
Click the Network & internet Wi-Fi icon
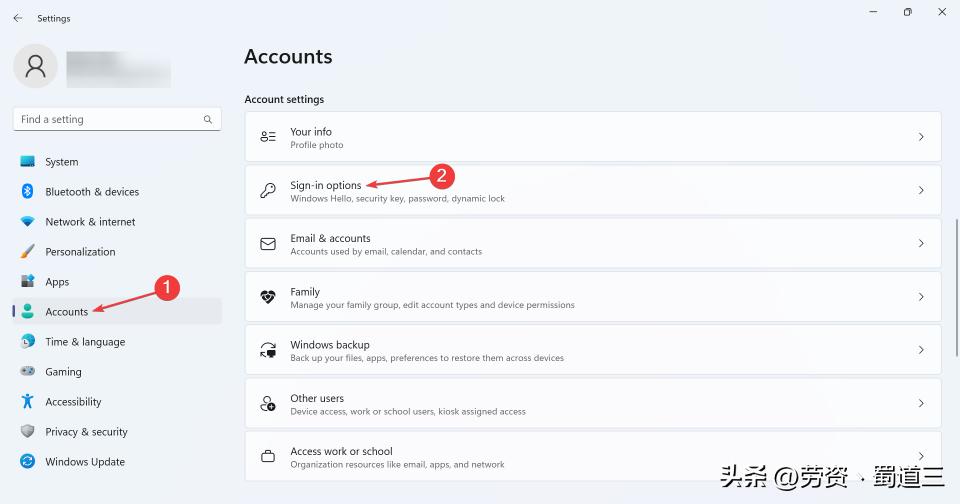(x=28, y=222)
